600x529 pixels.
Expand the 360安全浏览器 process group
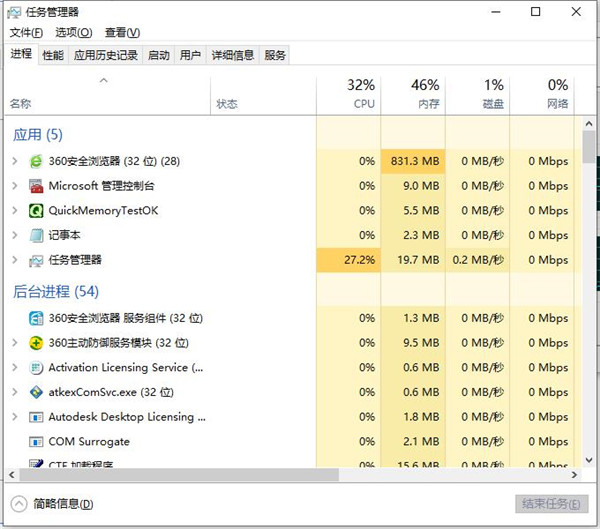[x=15, y=161]
